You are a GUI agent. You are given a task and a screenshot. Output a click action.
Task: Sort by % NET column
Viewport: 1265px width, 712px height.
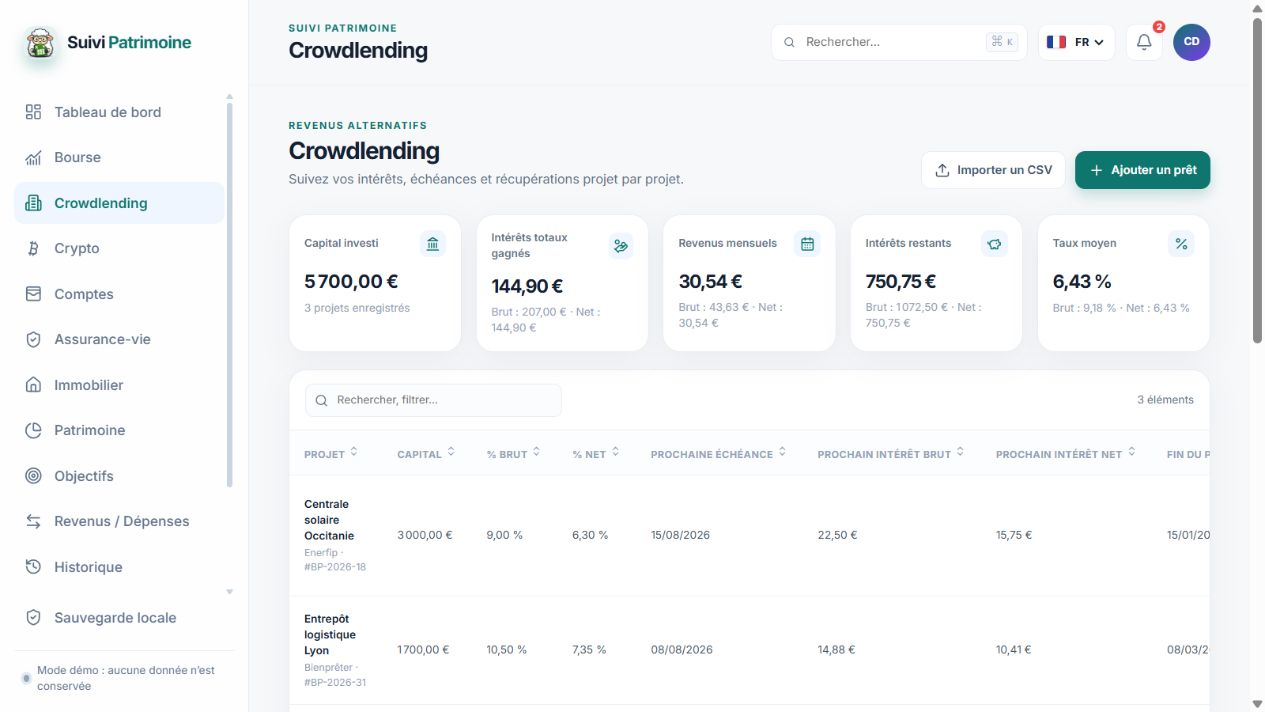(x=596, y=454)
